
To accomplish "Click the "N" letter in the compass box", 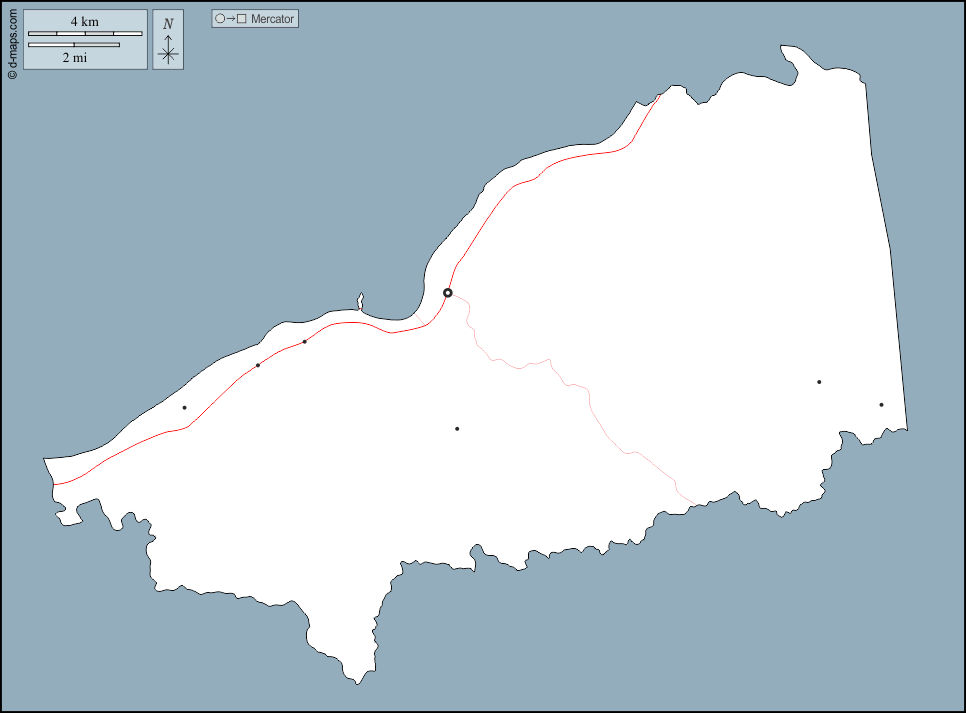I will pos(168,24).
